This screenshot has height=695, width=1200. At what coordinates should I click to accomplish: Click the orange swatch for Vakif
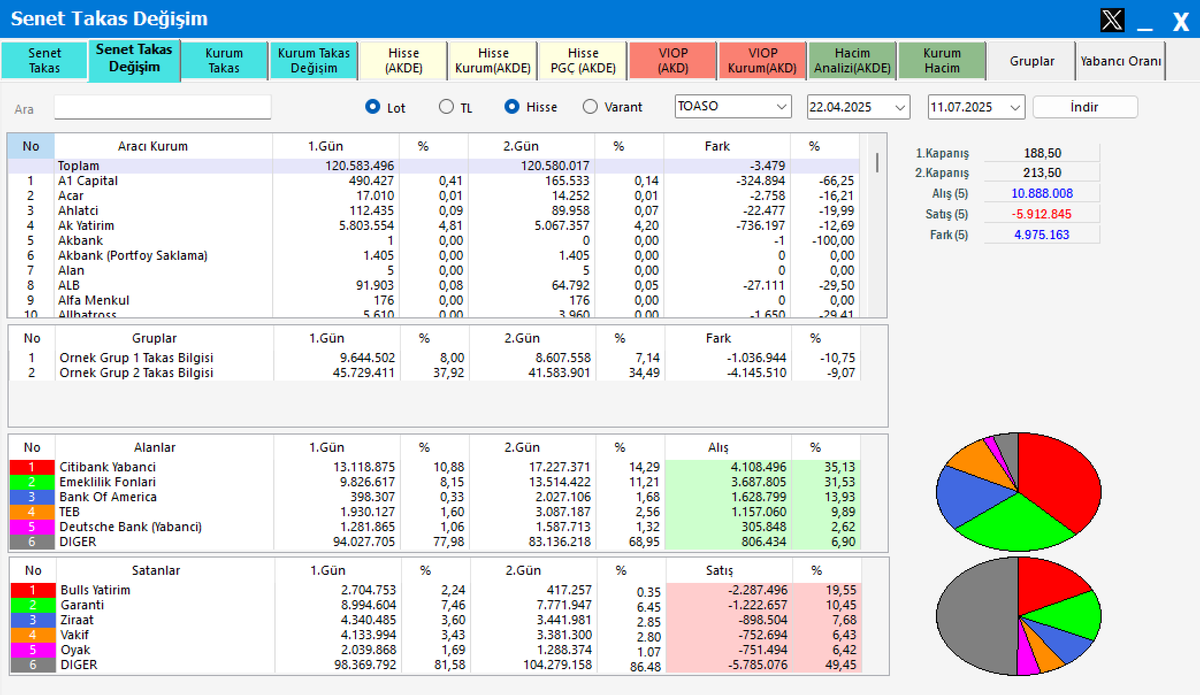pos(32,635)
